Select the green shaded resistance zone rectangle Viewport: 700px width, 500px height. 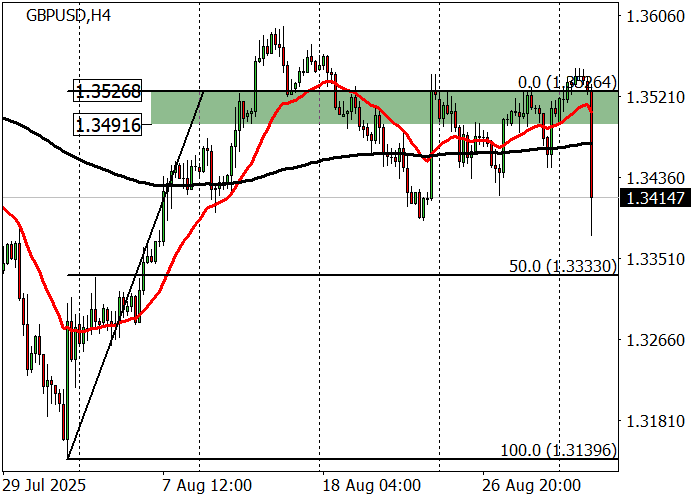click(x=385, y=108)
